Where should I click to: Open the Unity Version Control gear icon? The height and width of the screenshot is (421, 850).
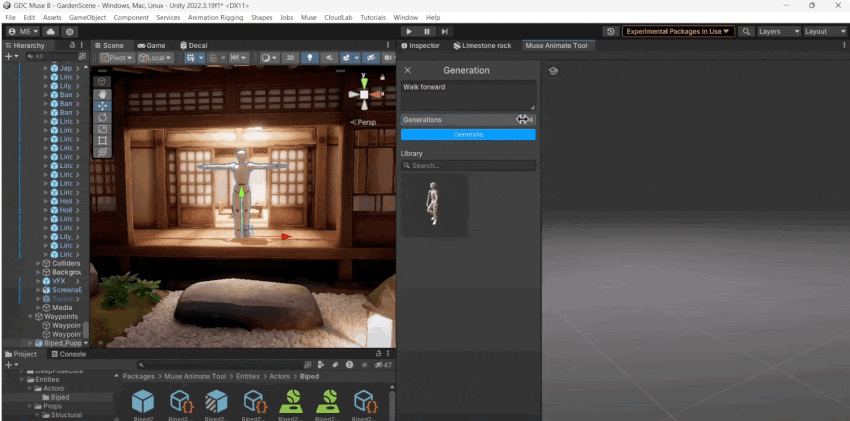pos(70,31)
